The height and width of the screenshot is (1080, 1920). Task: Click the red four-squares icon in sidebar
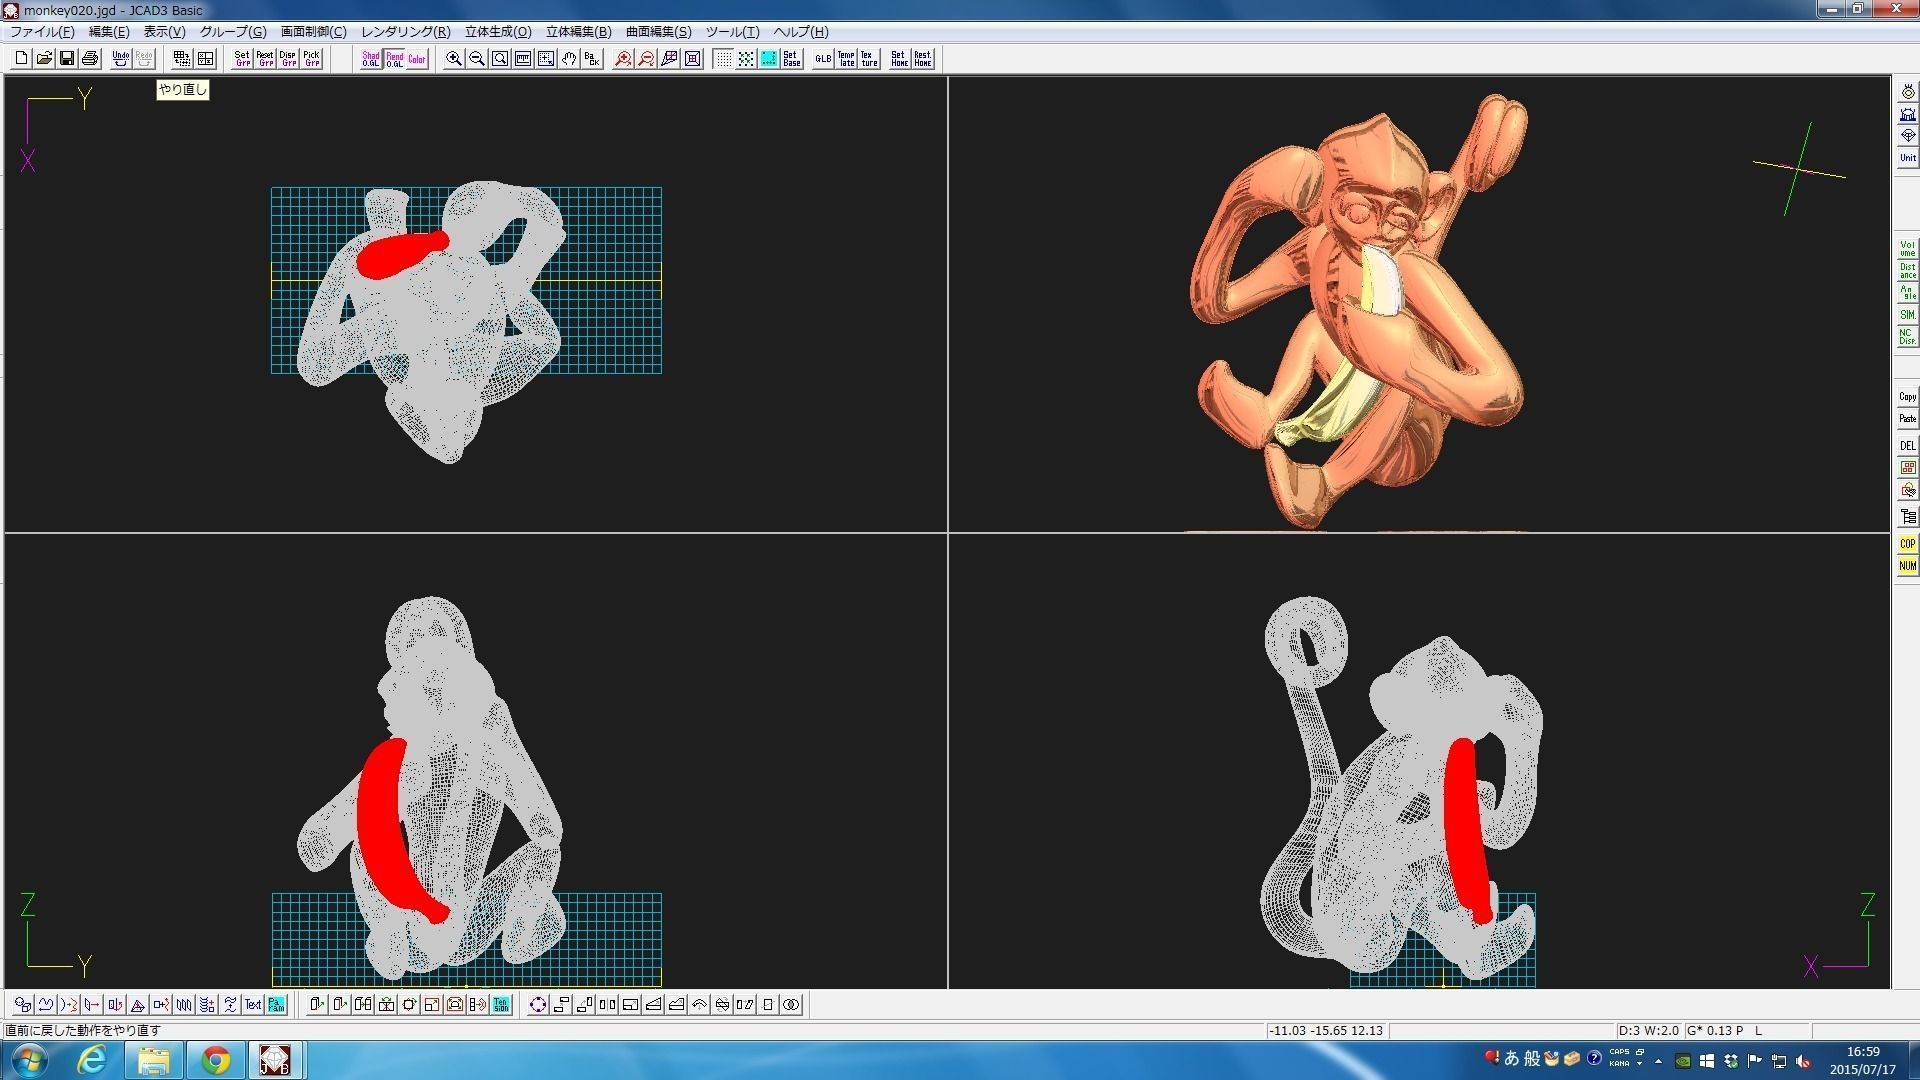point(1908,468)
